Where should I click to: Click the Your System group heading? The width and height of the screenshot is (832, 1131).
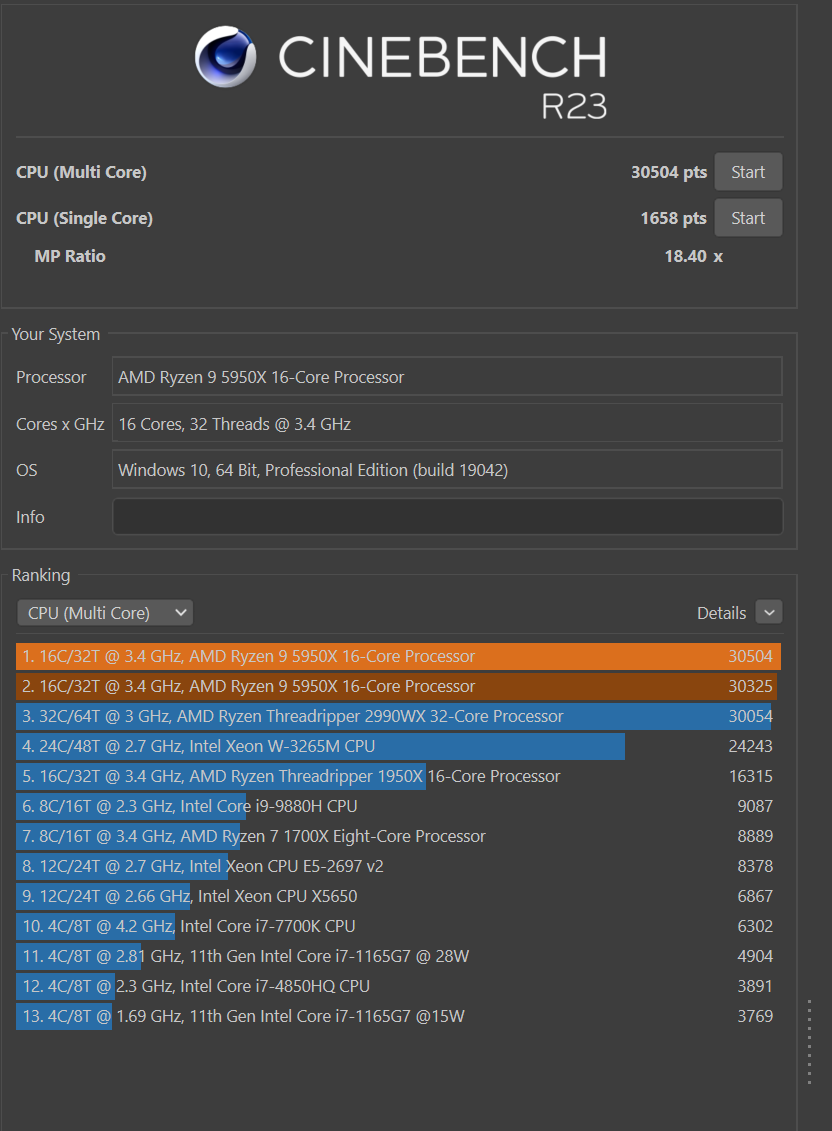click(x=56, y=334)
